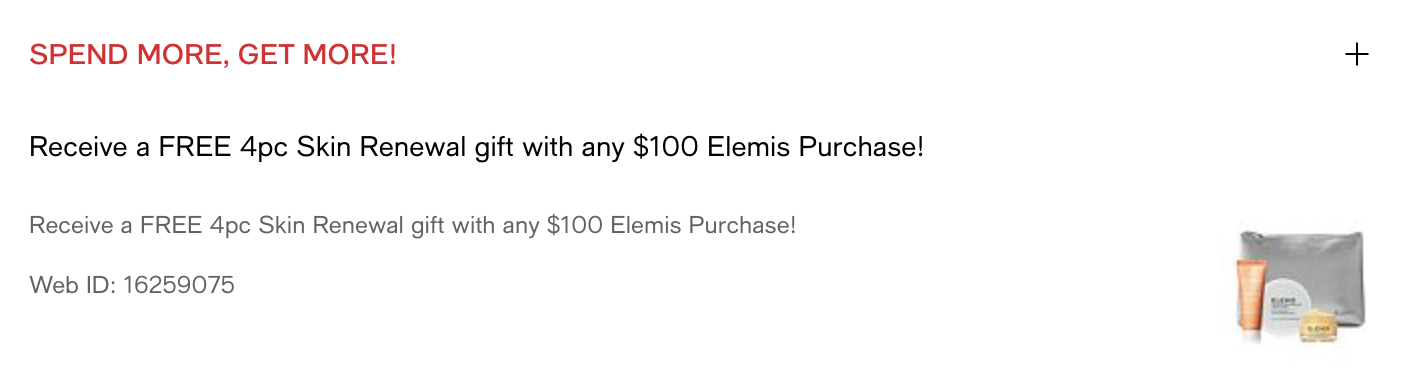Viewport: 1406px width, 368px height.
Task: Select the bold FREE 4pc Skin Renewal headline
Action: pyautogui.click(x=477, y=148)
